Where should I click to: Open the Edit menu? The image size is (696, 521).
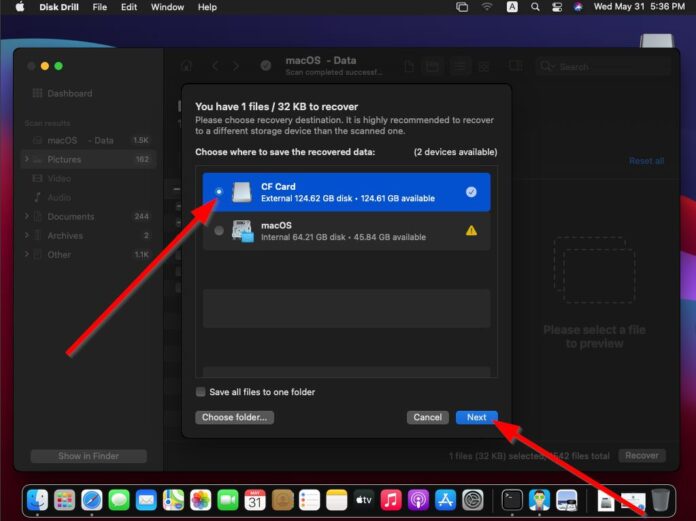129,7
